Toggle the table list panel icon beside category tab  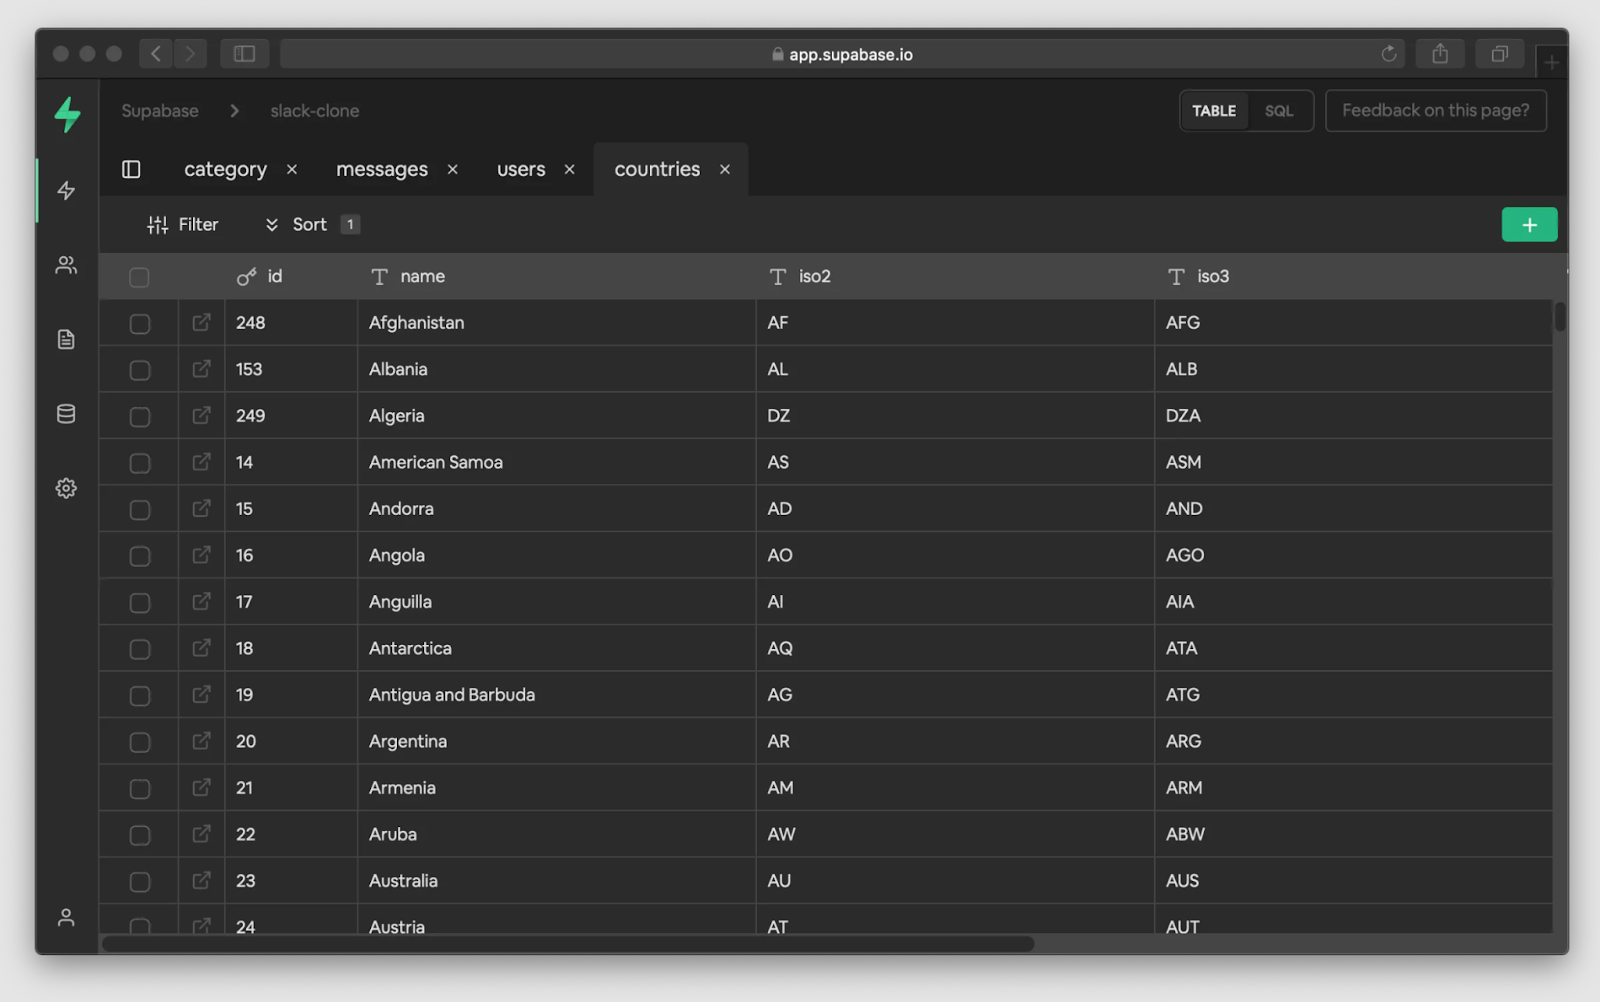click(131, 169)
